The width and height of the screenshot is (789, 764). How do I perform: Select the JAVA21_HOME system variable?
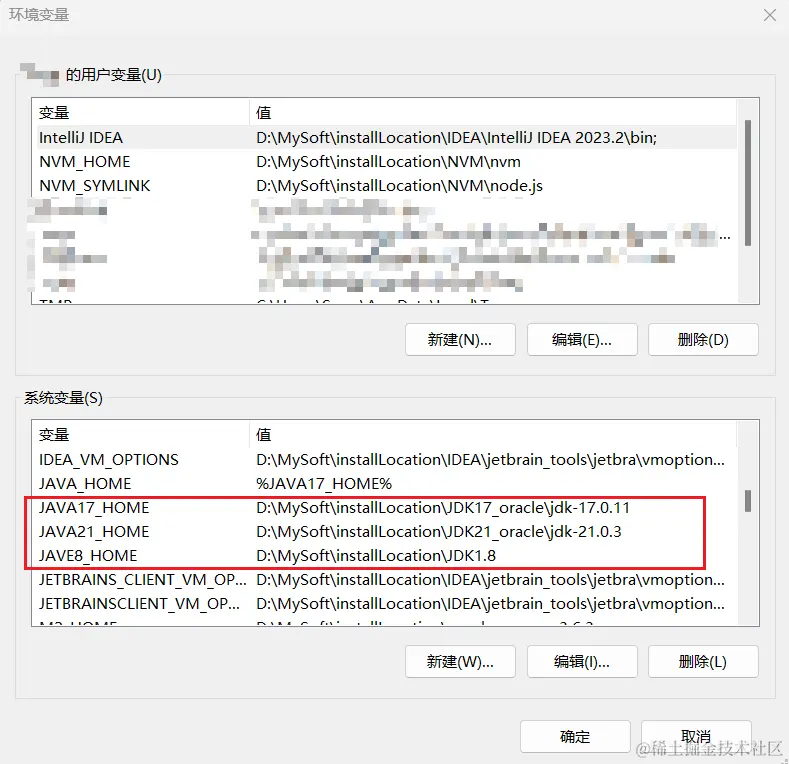pyautogui.click(x=94, y=532)
